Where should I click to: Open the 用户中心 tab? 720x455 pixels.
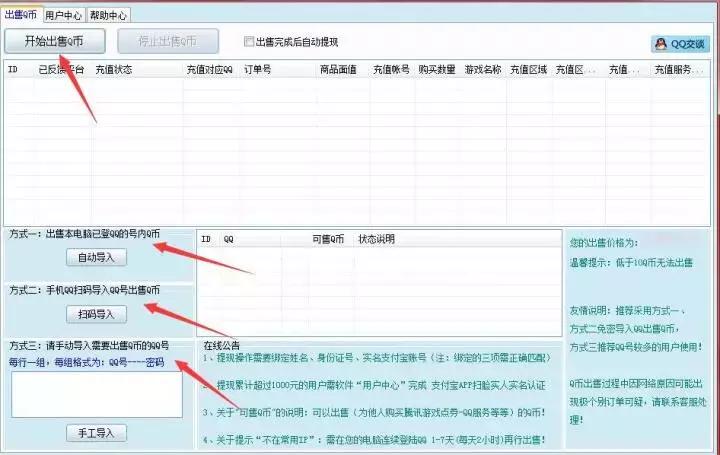point(63,16)
